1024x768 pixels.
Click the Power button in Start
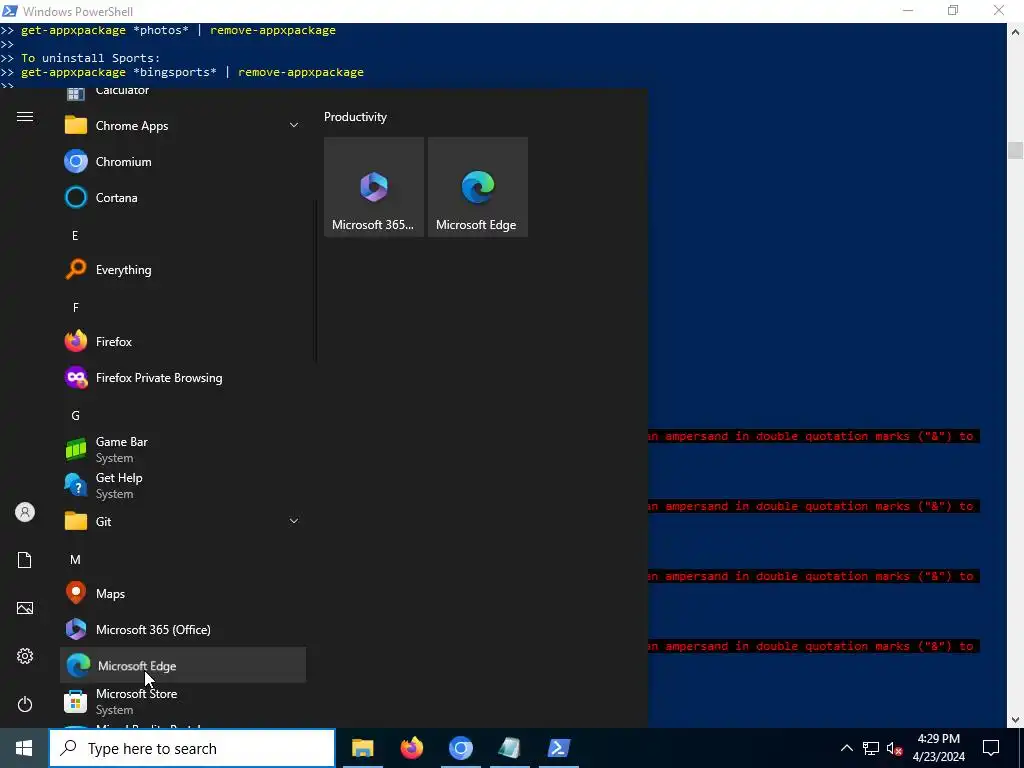(x=25, y=704)
